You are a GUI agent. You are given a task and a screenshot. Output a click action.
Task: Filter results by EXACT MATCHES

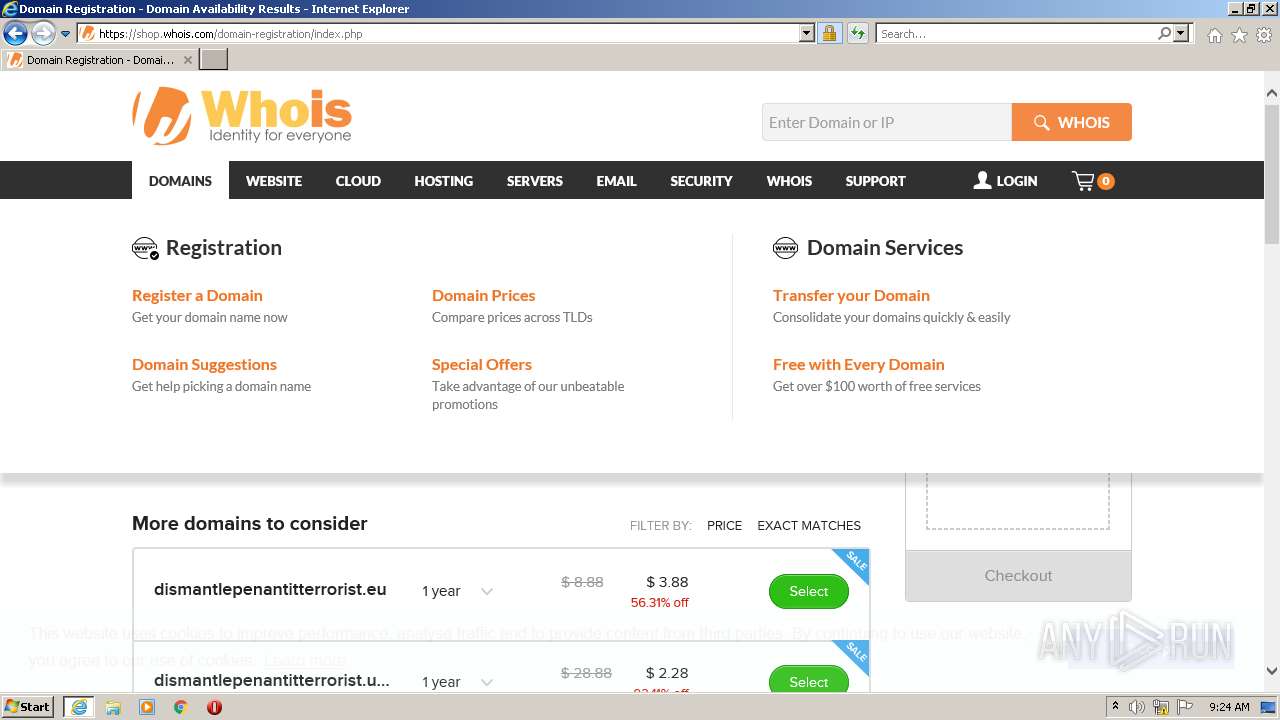click(x=809, y=525)
